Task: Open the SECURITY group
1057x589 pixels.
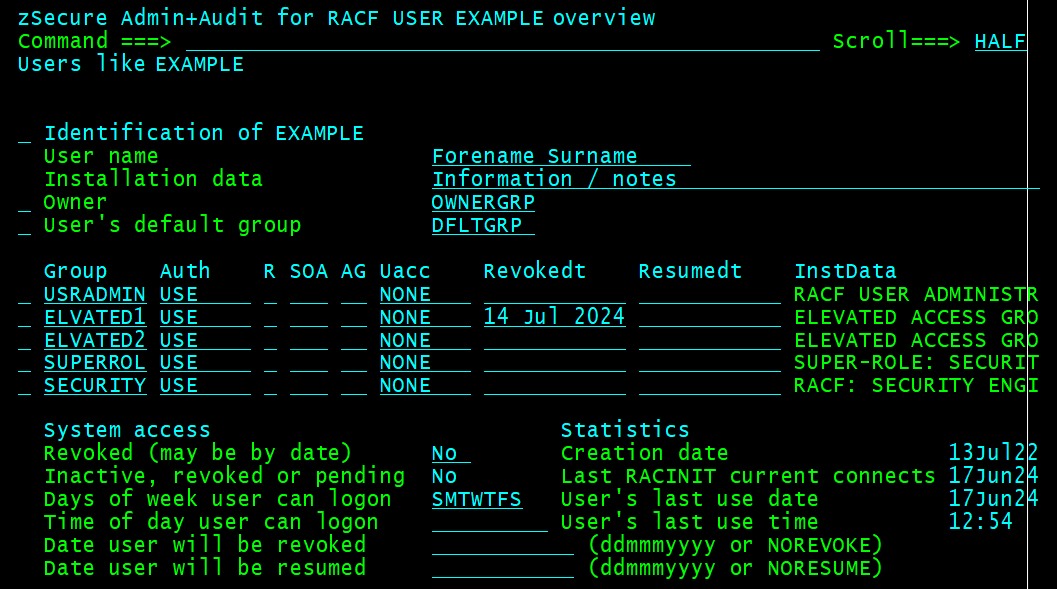Action: click(x=95, y=385)
